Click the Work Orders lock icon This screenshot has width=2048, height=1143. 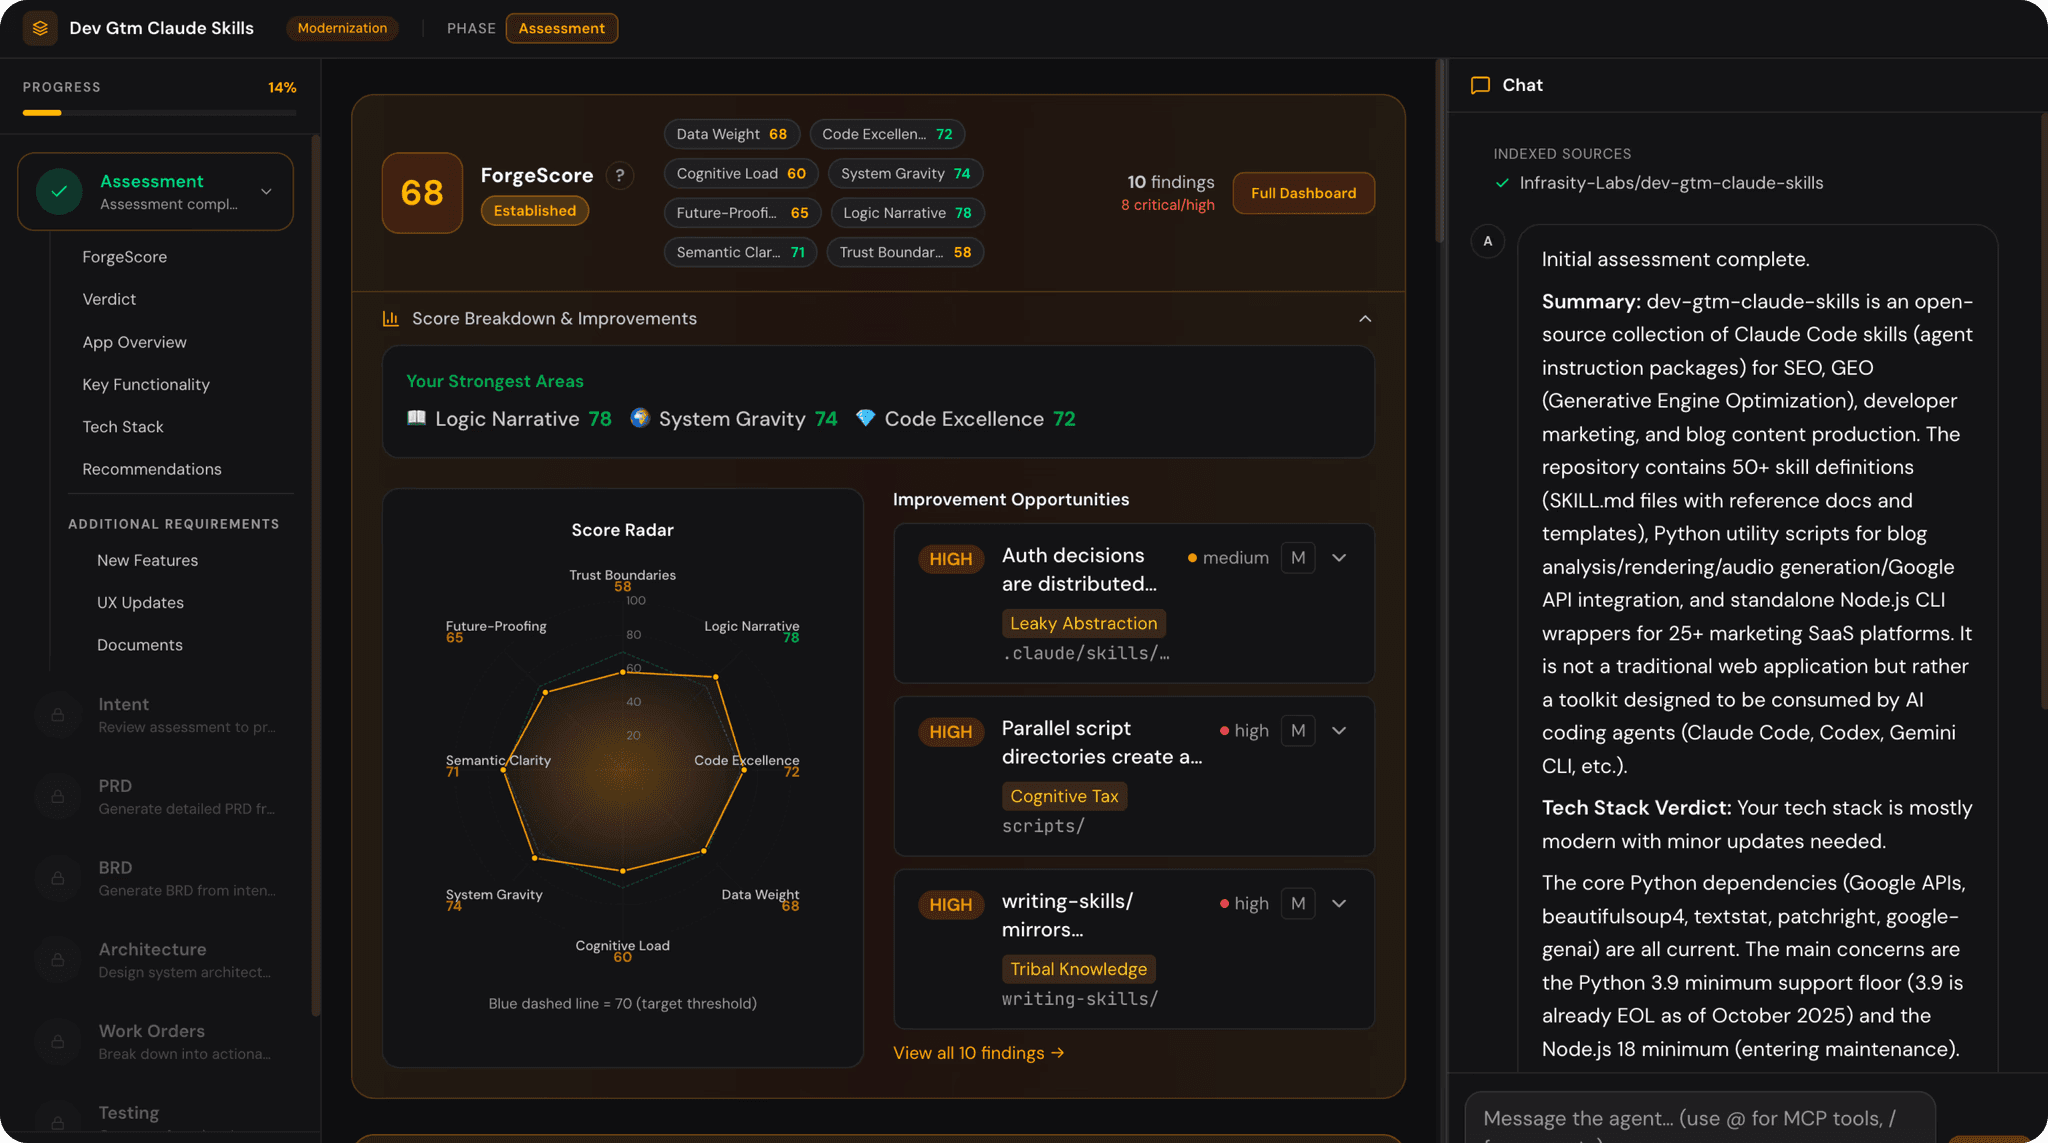click(x=58, y=1042)
